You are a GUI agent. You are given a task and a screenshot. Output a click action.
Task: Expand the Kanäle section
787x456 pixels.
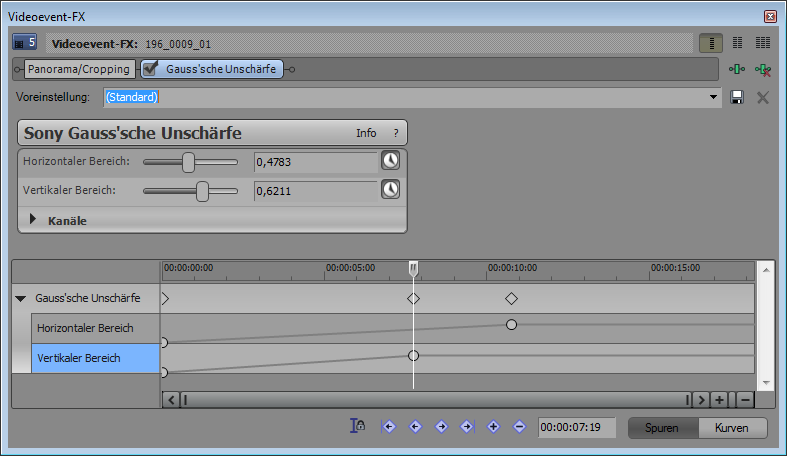(x=33, y=220)
